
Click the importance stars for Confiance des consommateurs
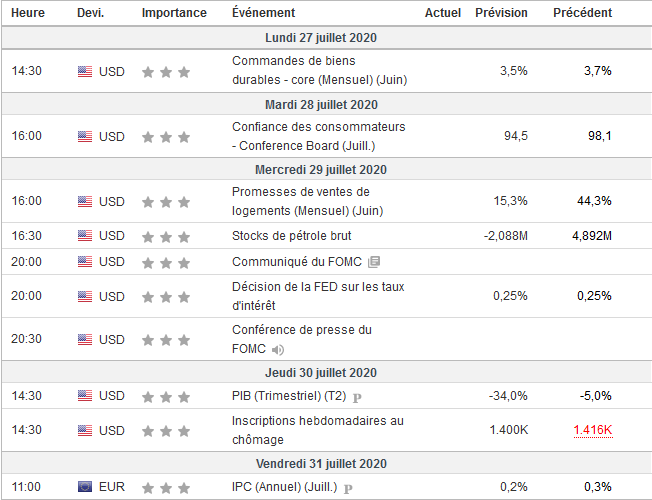pyautogui.click(x=166, y=137)
